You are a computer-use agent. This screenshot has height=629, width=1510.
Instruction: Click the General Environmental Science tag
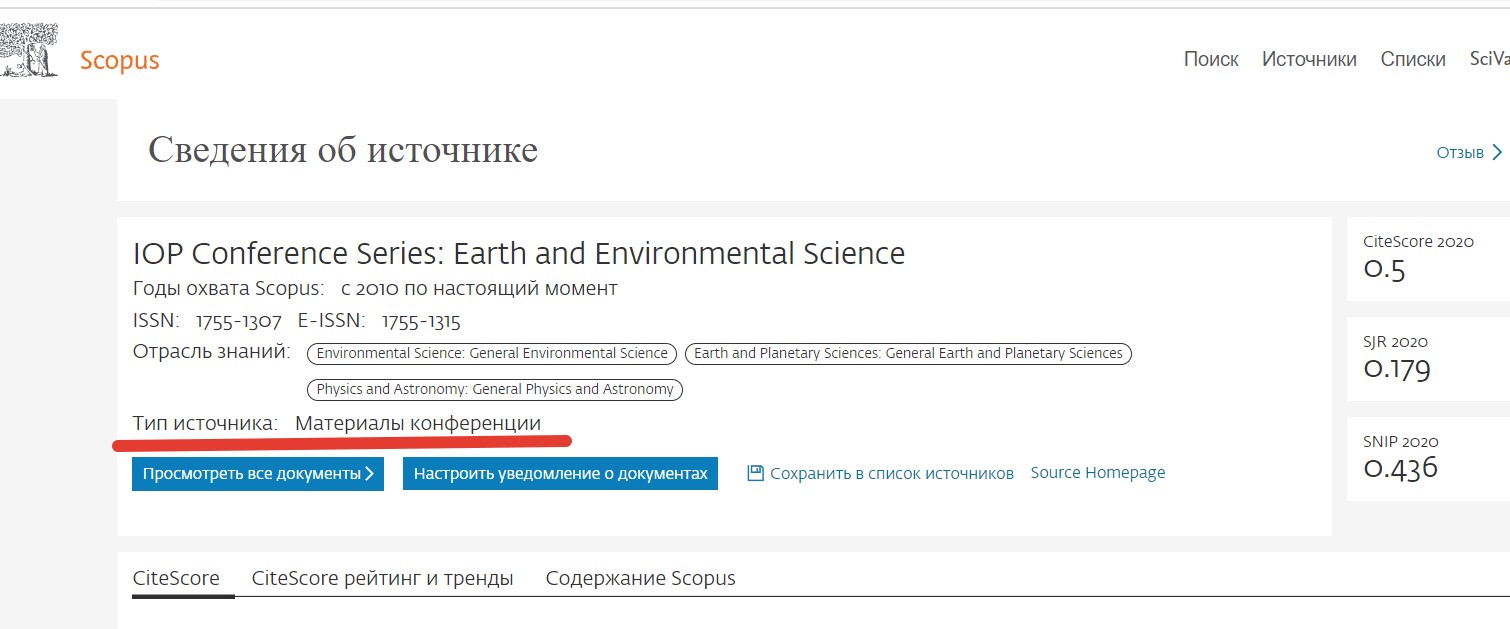492,353
